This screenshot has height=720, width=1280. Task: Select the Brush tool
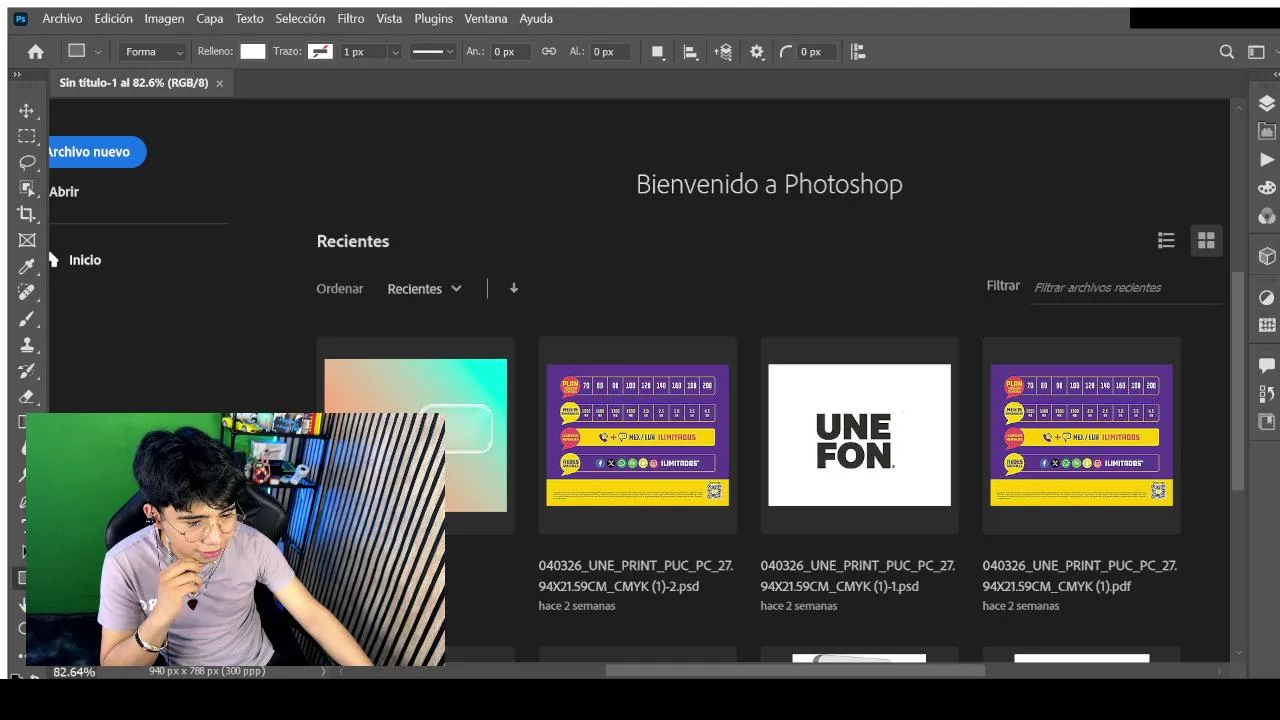27,318
